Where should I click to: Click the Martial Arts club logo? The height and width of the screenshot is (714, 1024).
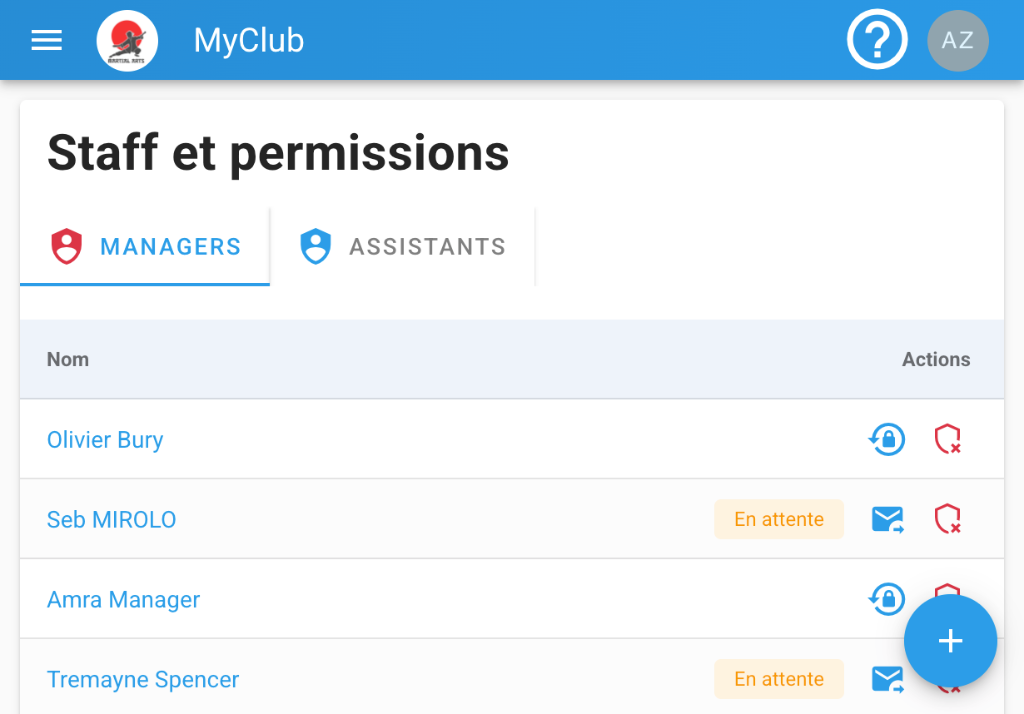tap(127, 40)
